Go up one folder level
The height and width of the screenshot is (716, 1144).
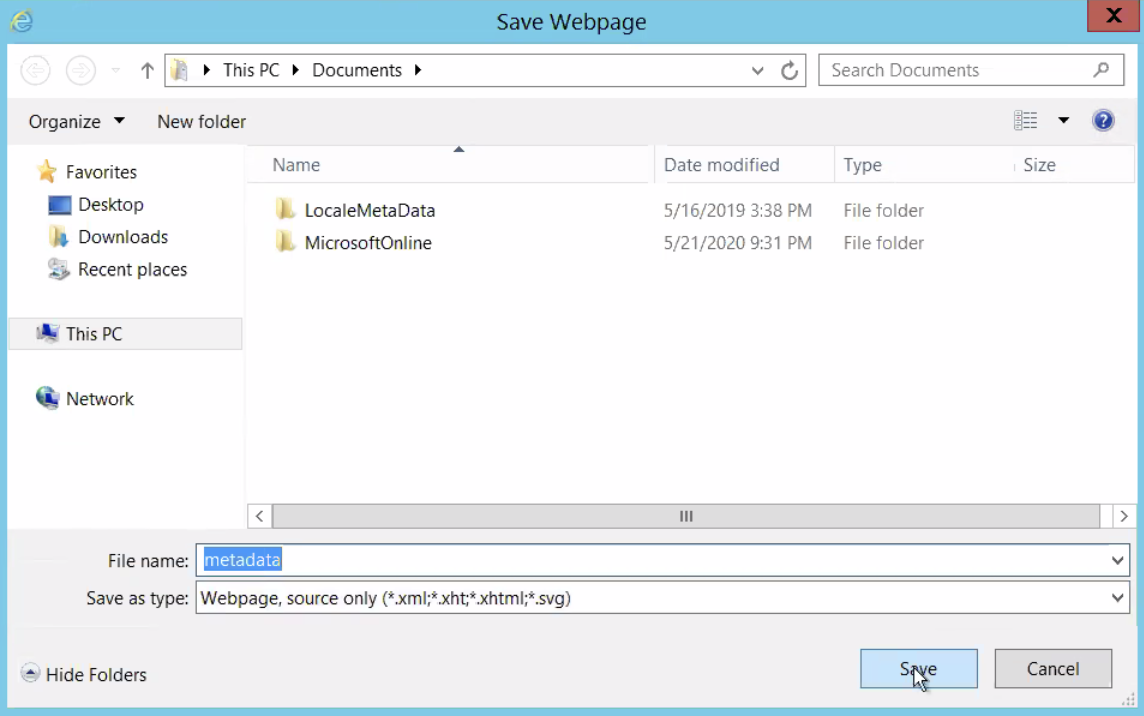(146, 70)
